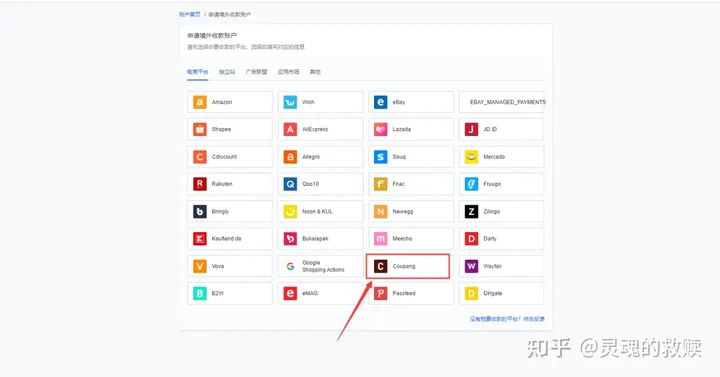This screenshot has height=377, width=720.
Task: Open the 应用市场 tab
Action: point(288,72)
